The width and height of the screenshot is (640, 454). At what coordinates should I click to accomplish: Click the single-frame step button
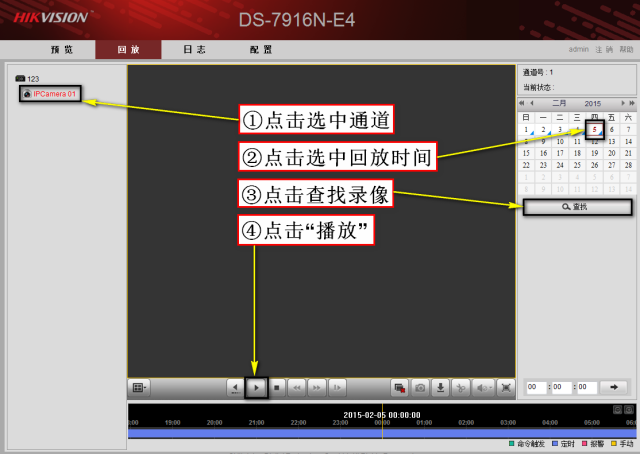(337, 387)
